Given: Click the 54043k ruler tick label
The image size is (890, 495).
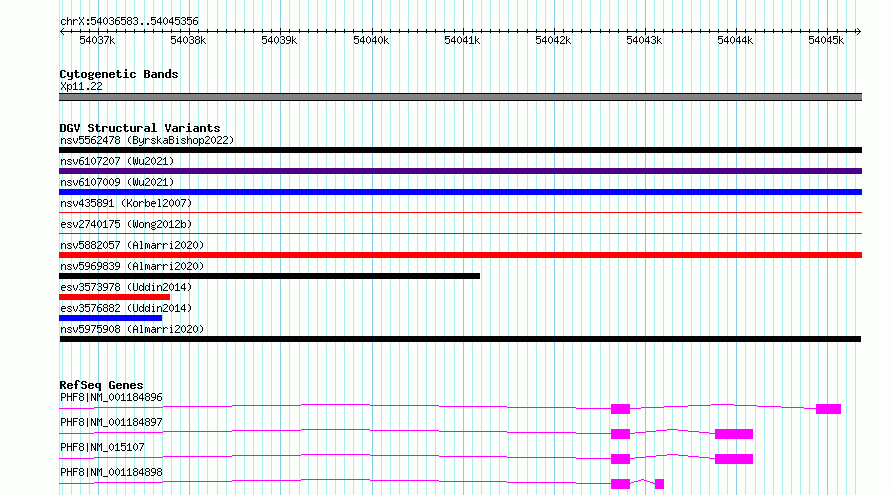Looking at the screenshot, I should click(x=644, y=40).
